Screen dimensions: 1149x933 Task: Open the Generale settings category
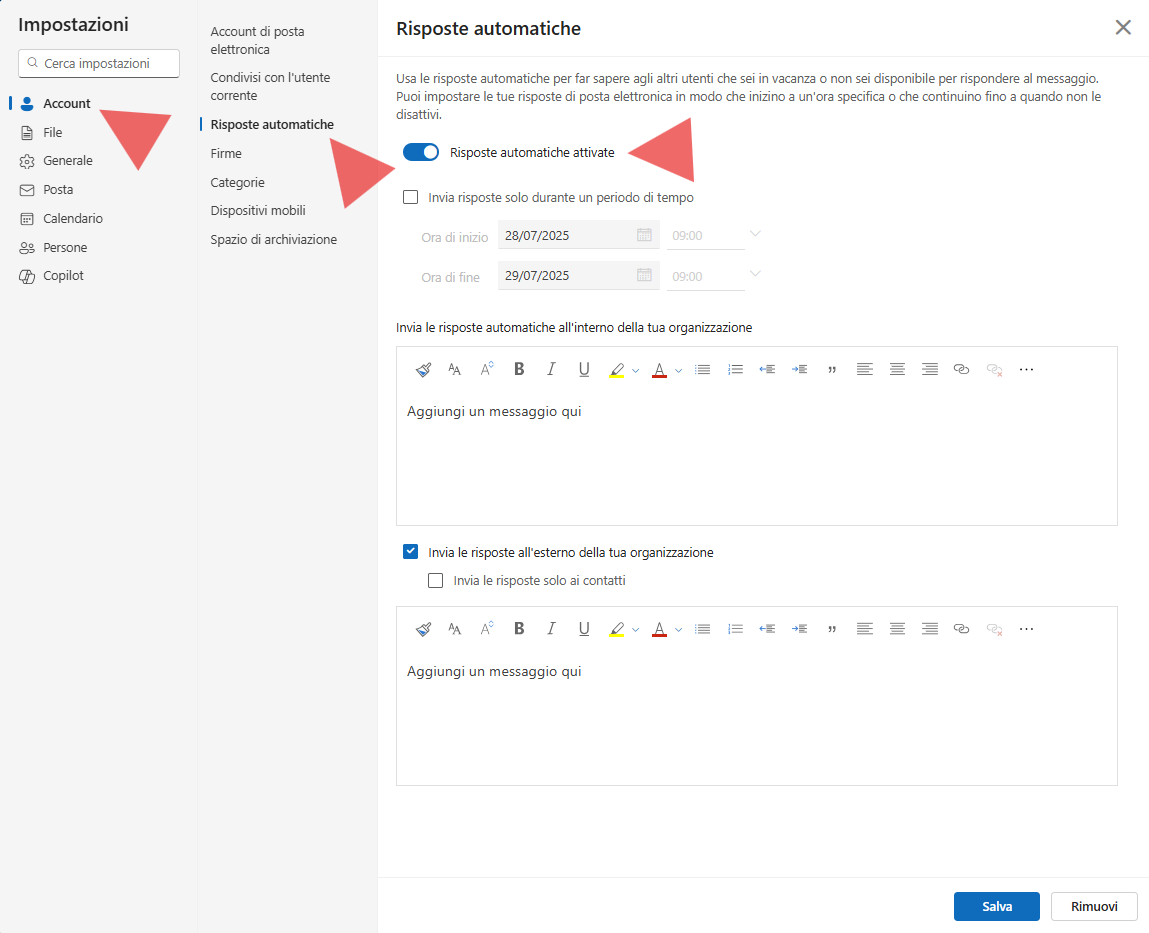[x=56, y=161]
